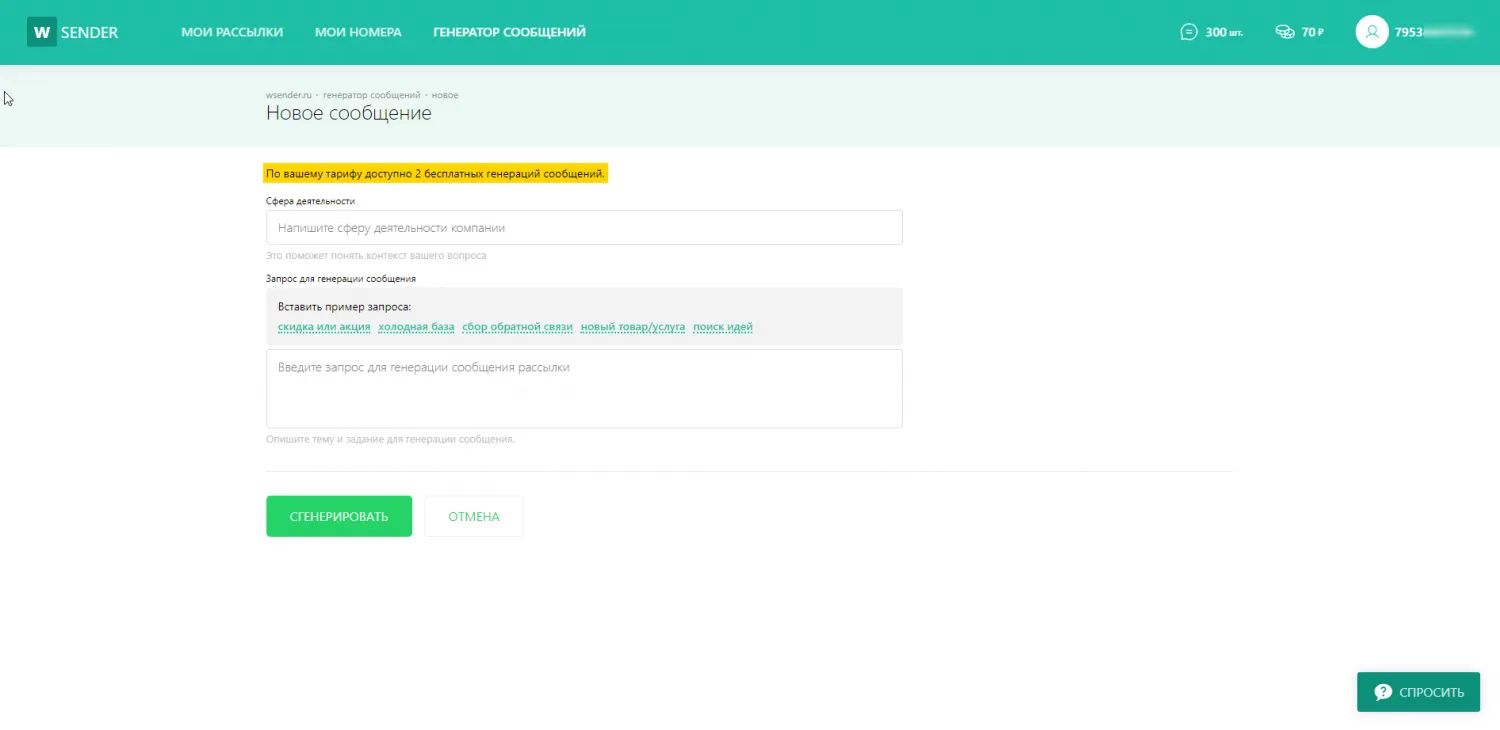Click the message generation request textarea
1500x730 pixels.
584,388
